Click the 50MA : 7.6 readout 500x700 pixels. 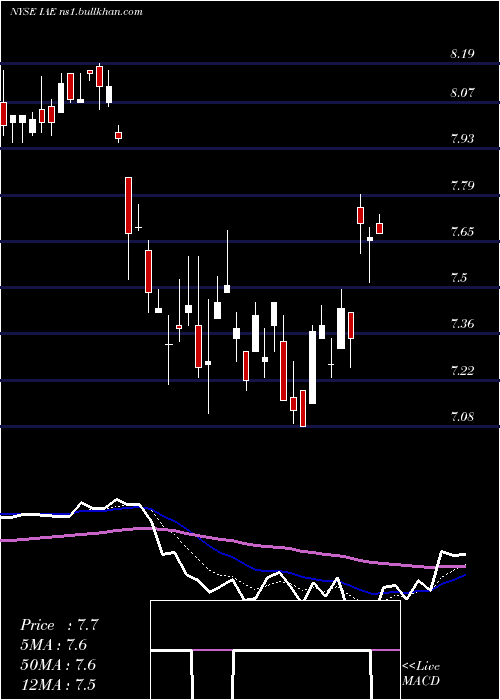pyautogui.click(x=58, y=665)
